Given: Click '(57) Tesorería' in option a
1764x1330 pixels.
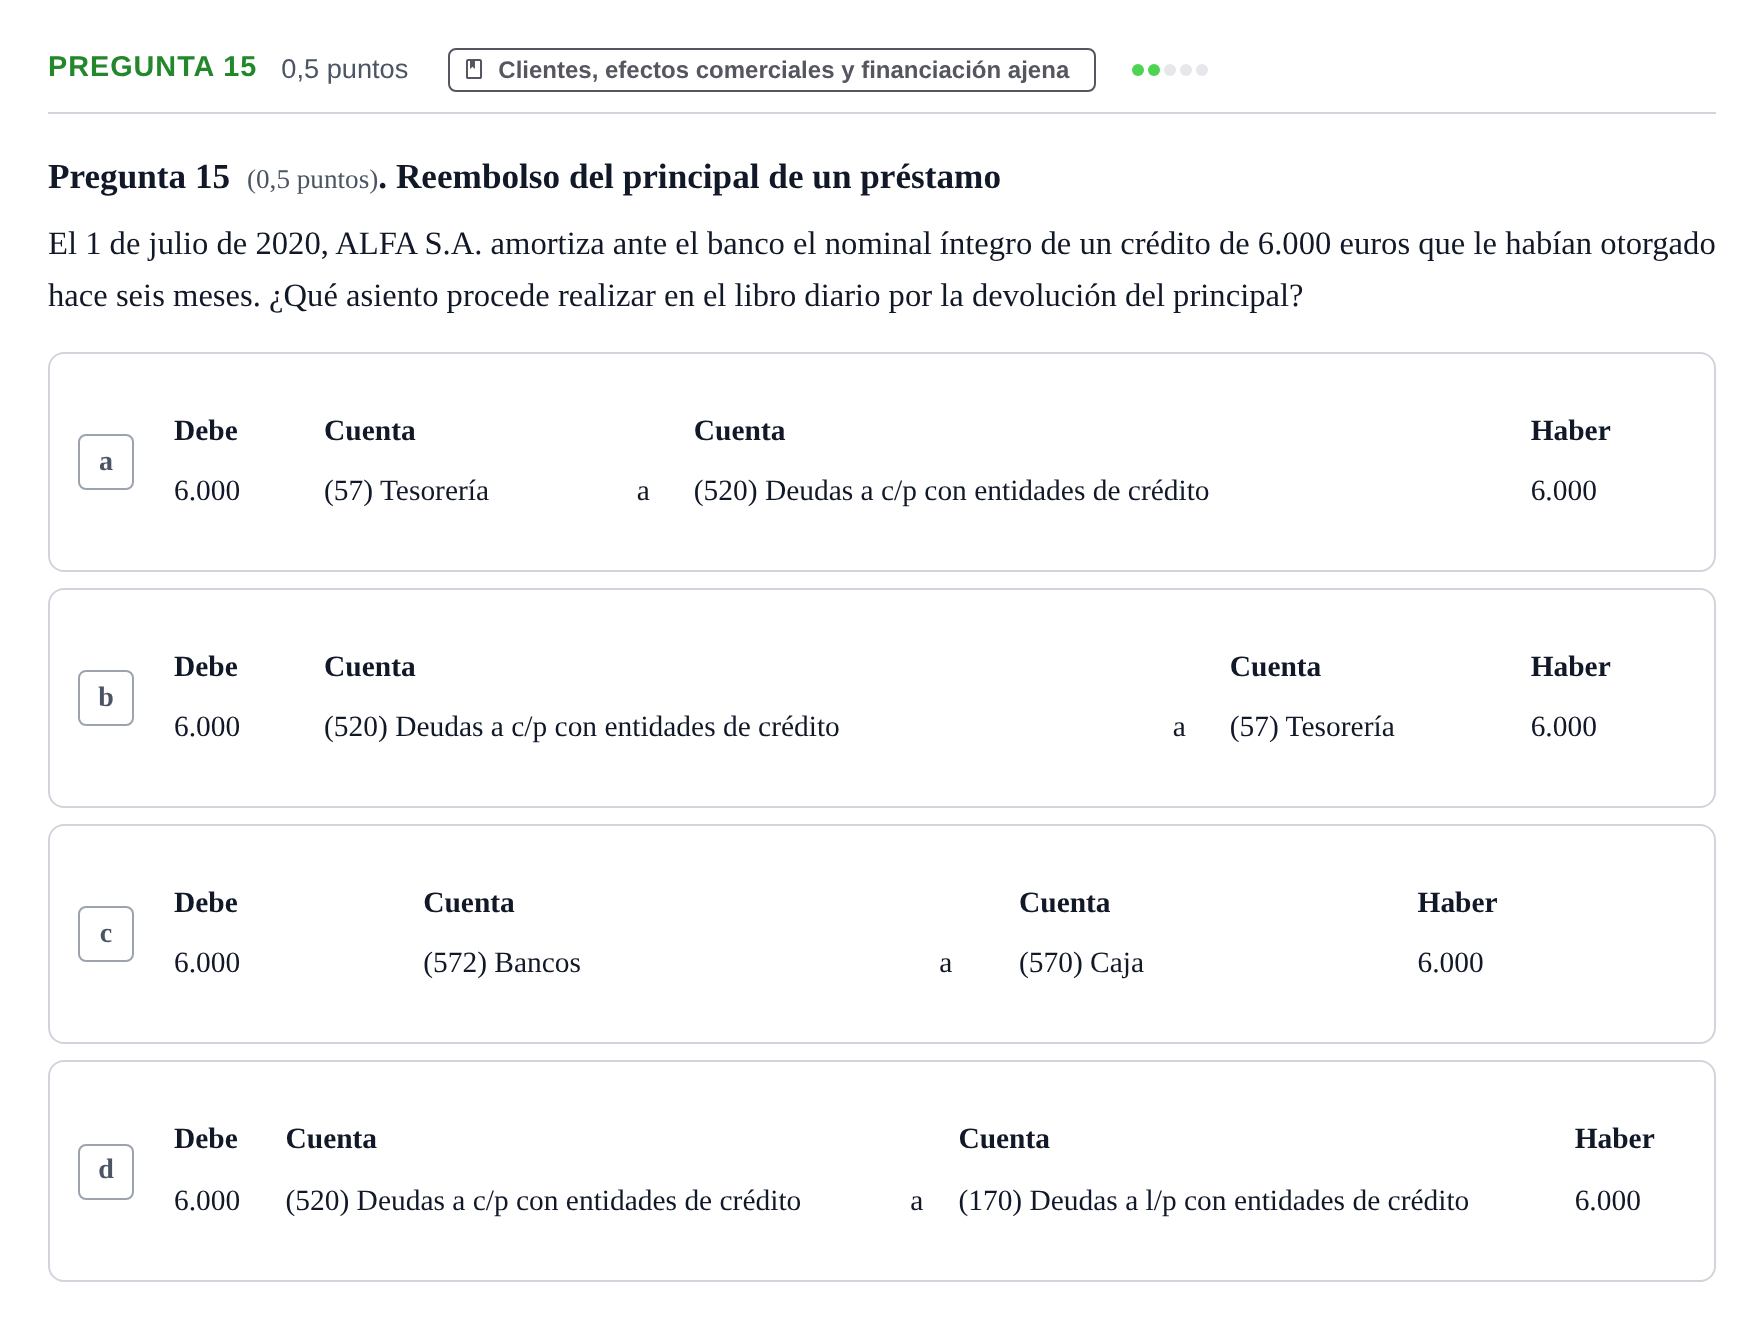Looking at the screenshot, I should 406,491.
